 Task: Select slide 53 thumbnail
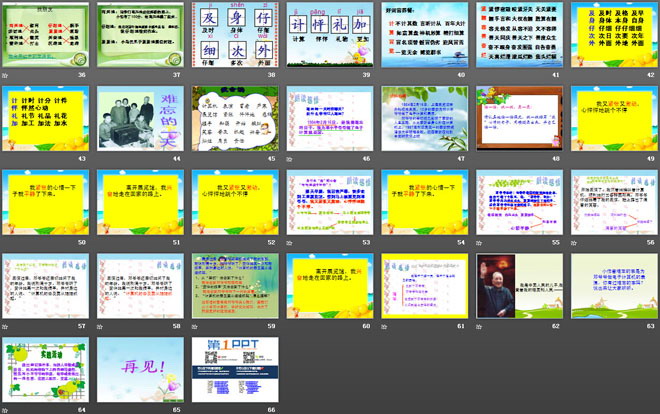(329, 201)
